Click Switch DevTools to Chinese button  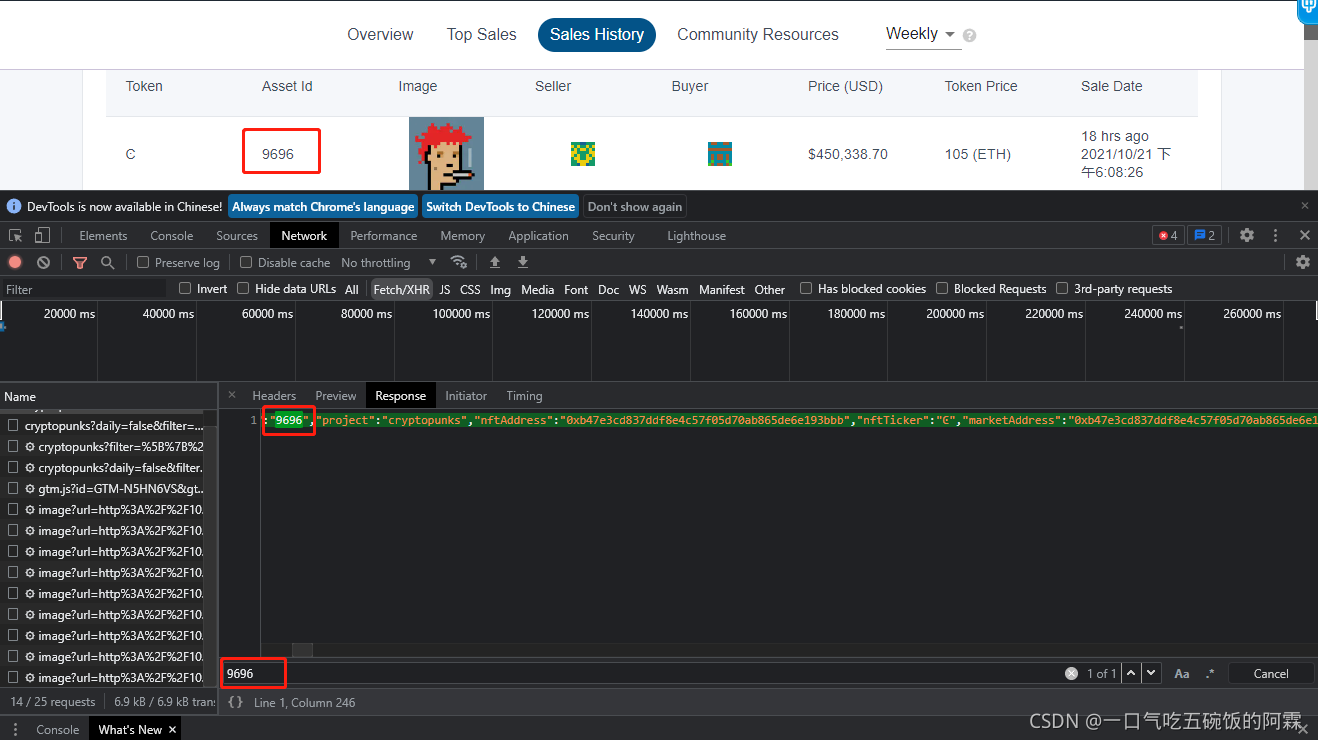click(x=500, y=206)
